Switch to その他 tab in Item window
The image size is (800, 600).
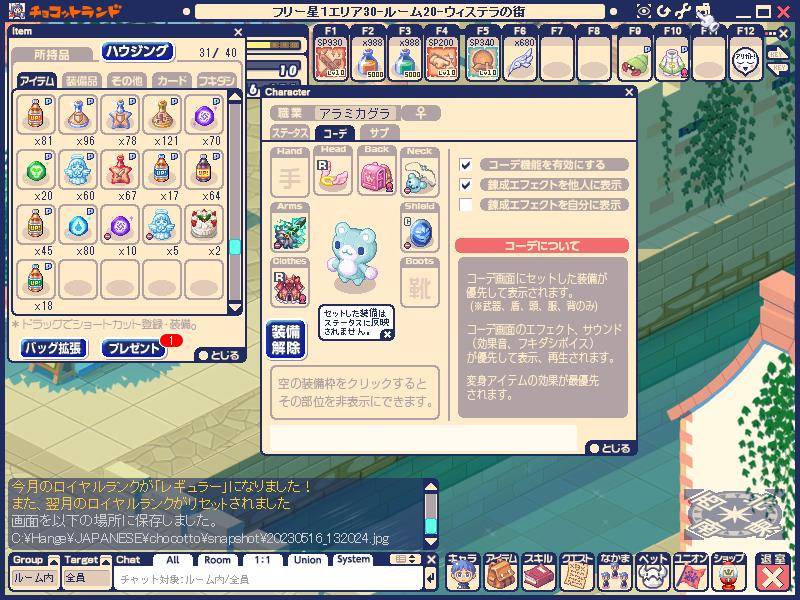click(x=127, y=81)
